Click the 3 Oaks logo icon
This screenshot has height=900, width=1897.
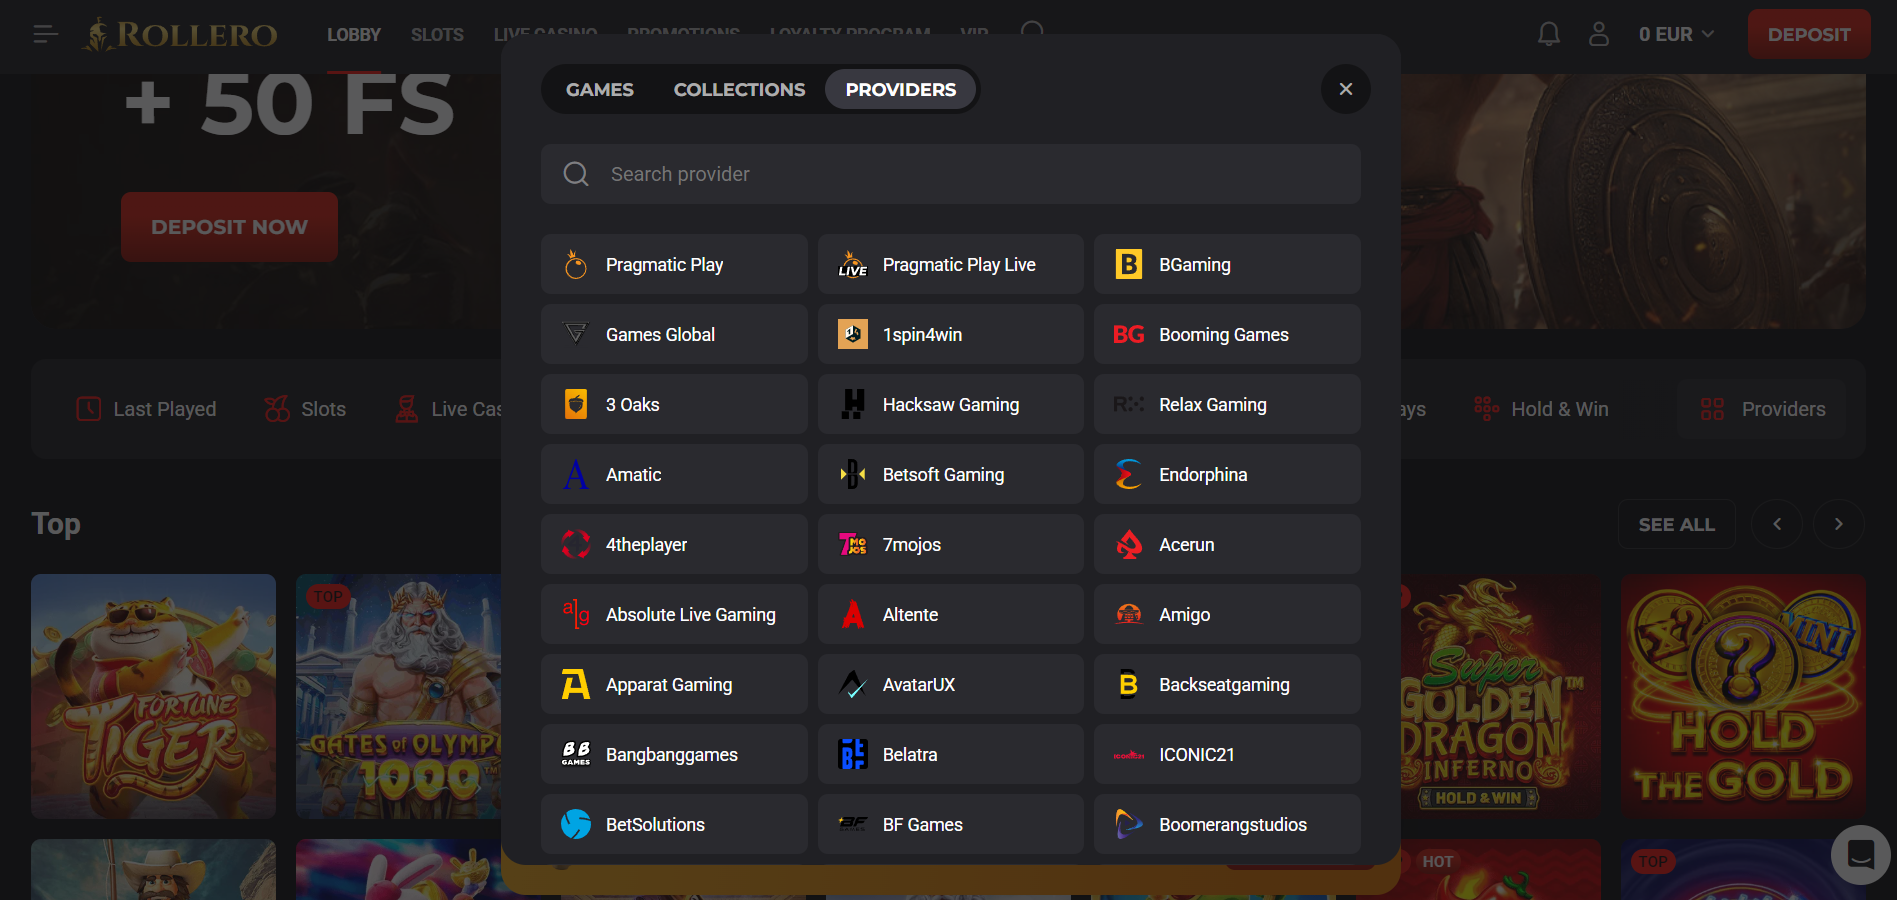pos(576,404)
